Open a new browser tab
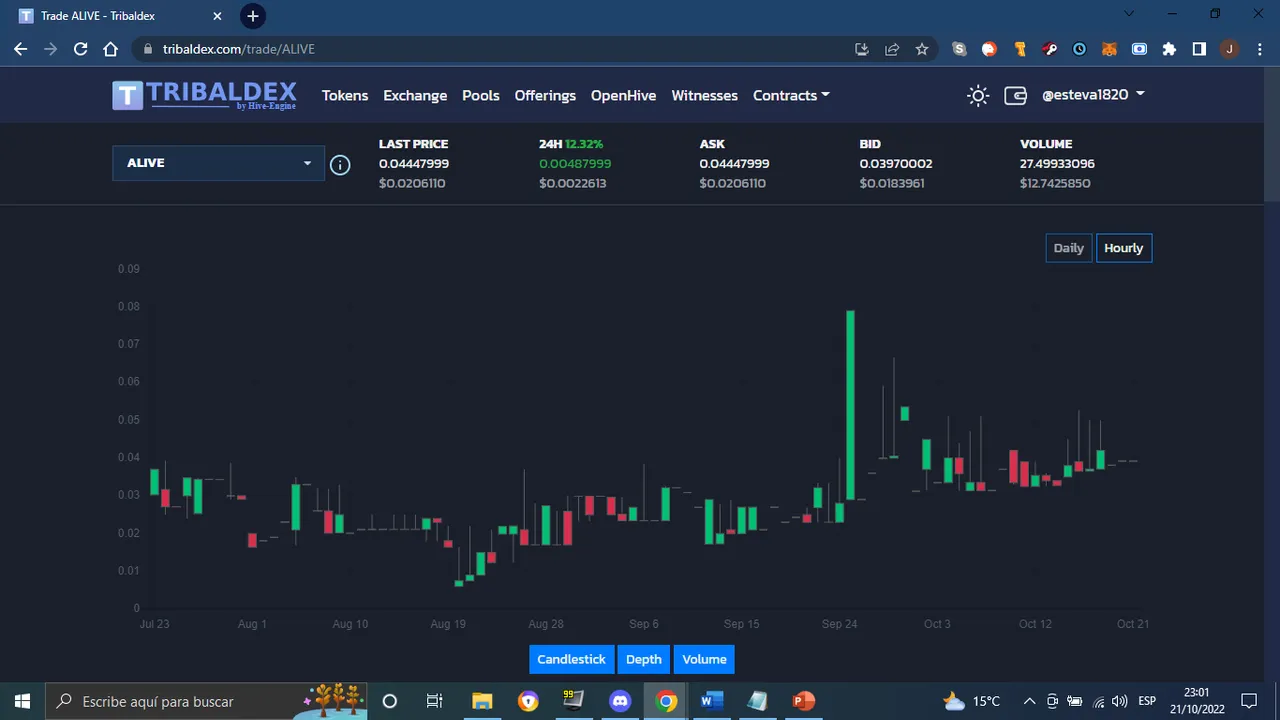Screen dimensions: 1280x720 [x=253, y=16]
